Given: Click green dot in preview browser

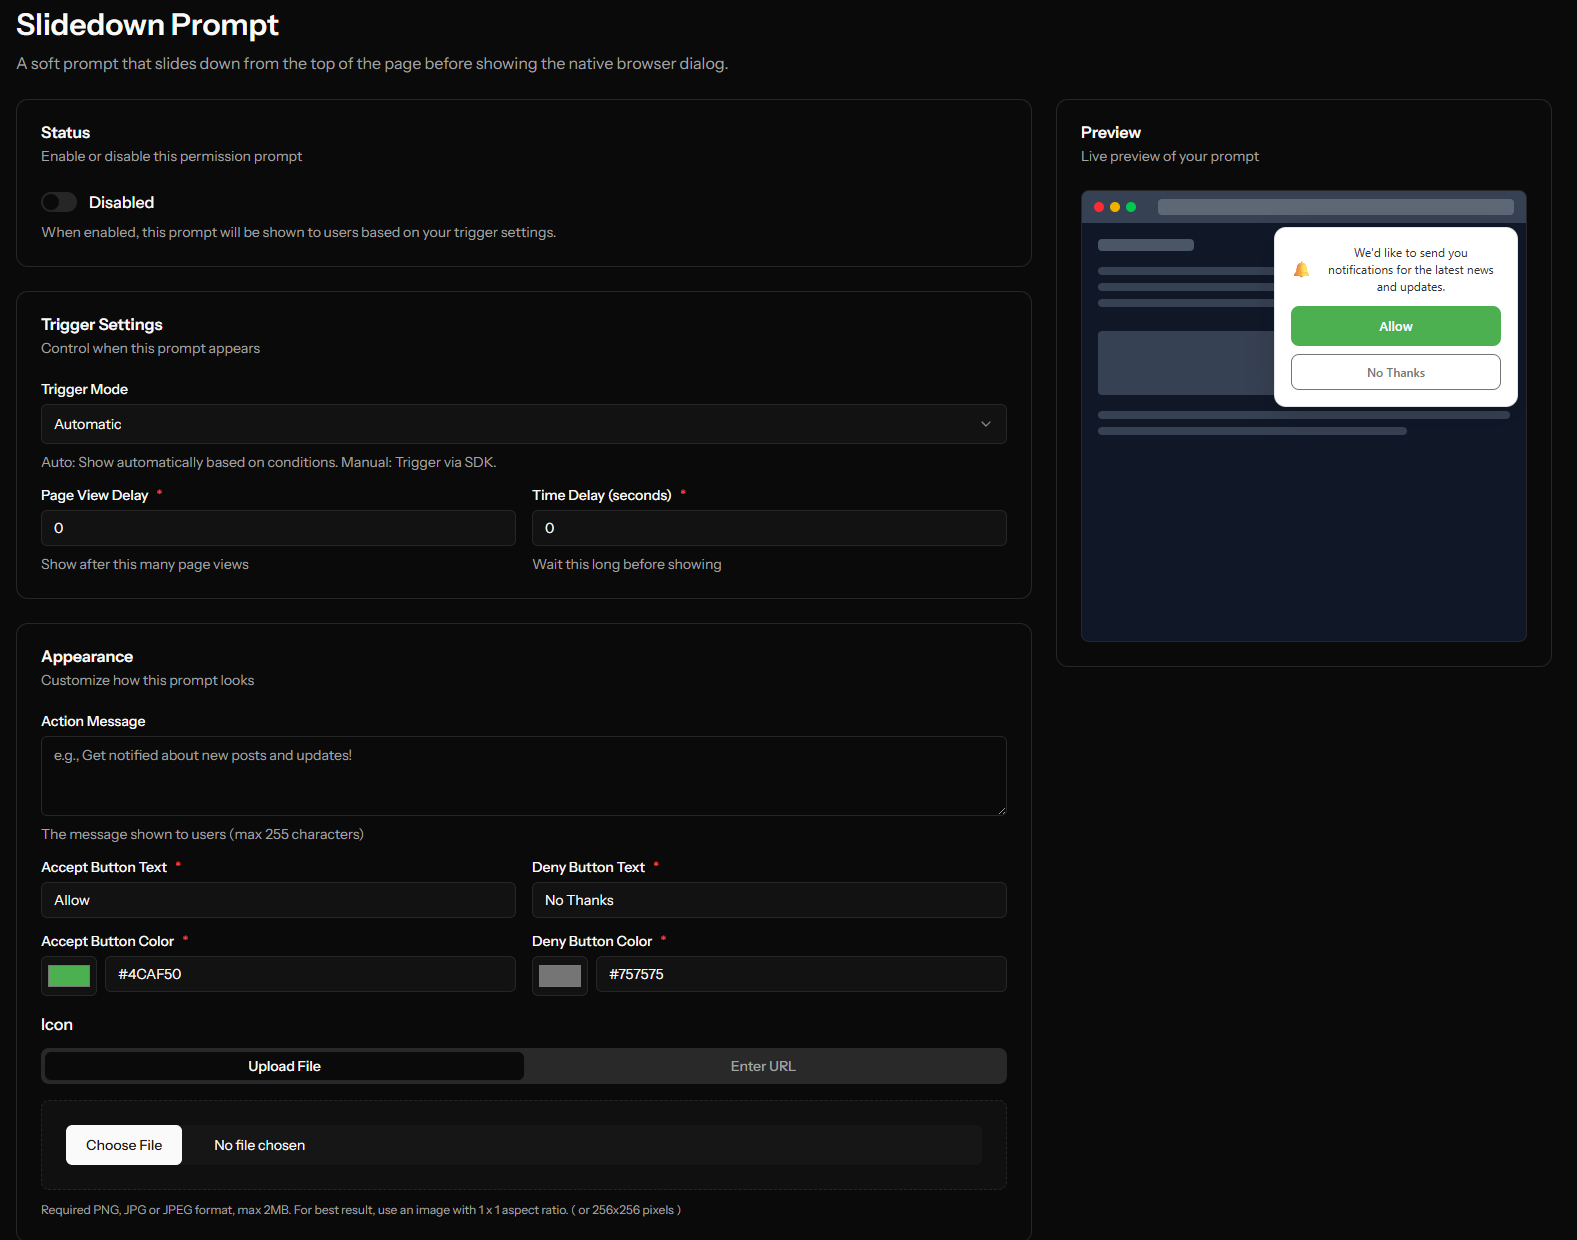Looking at the screenshot, I should pyautogui.click(x=1131, y=207).
